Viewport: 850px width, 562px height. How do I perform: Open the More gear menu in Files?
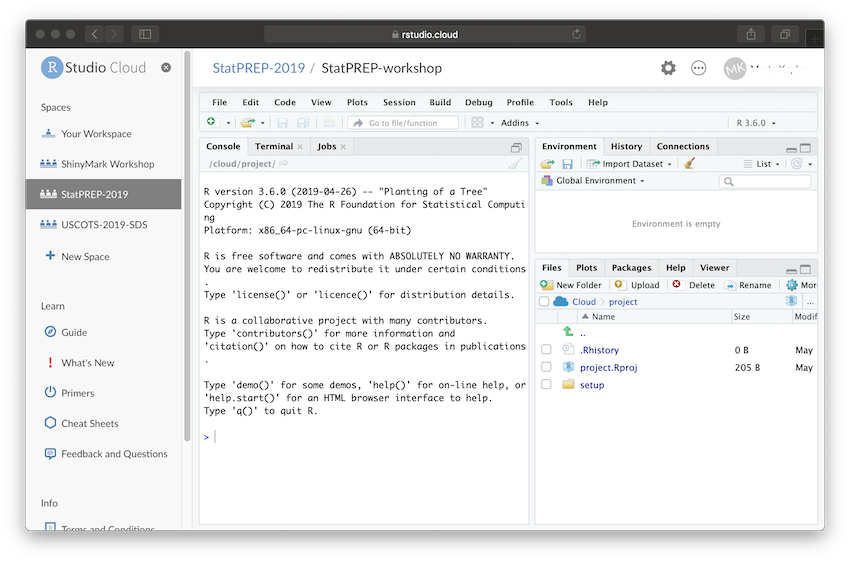(x=802, y=285)
